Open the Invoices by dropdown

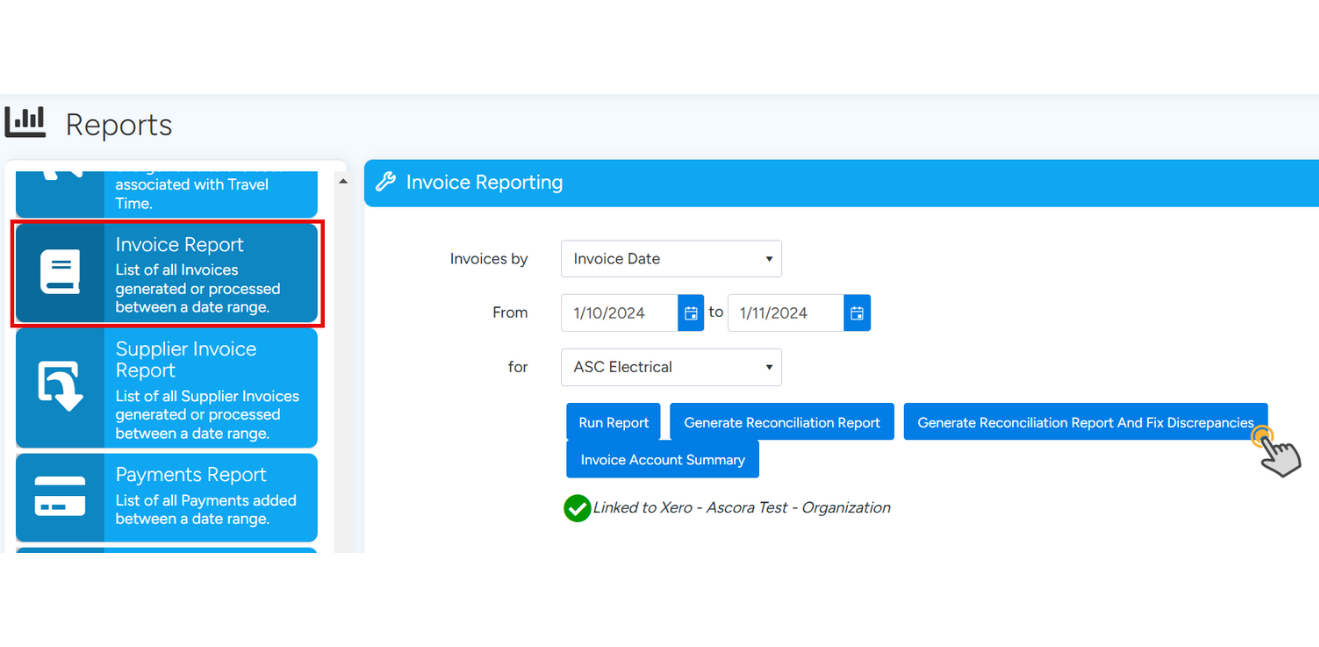click(671, 259)
